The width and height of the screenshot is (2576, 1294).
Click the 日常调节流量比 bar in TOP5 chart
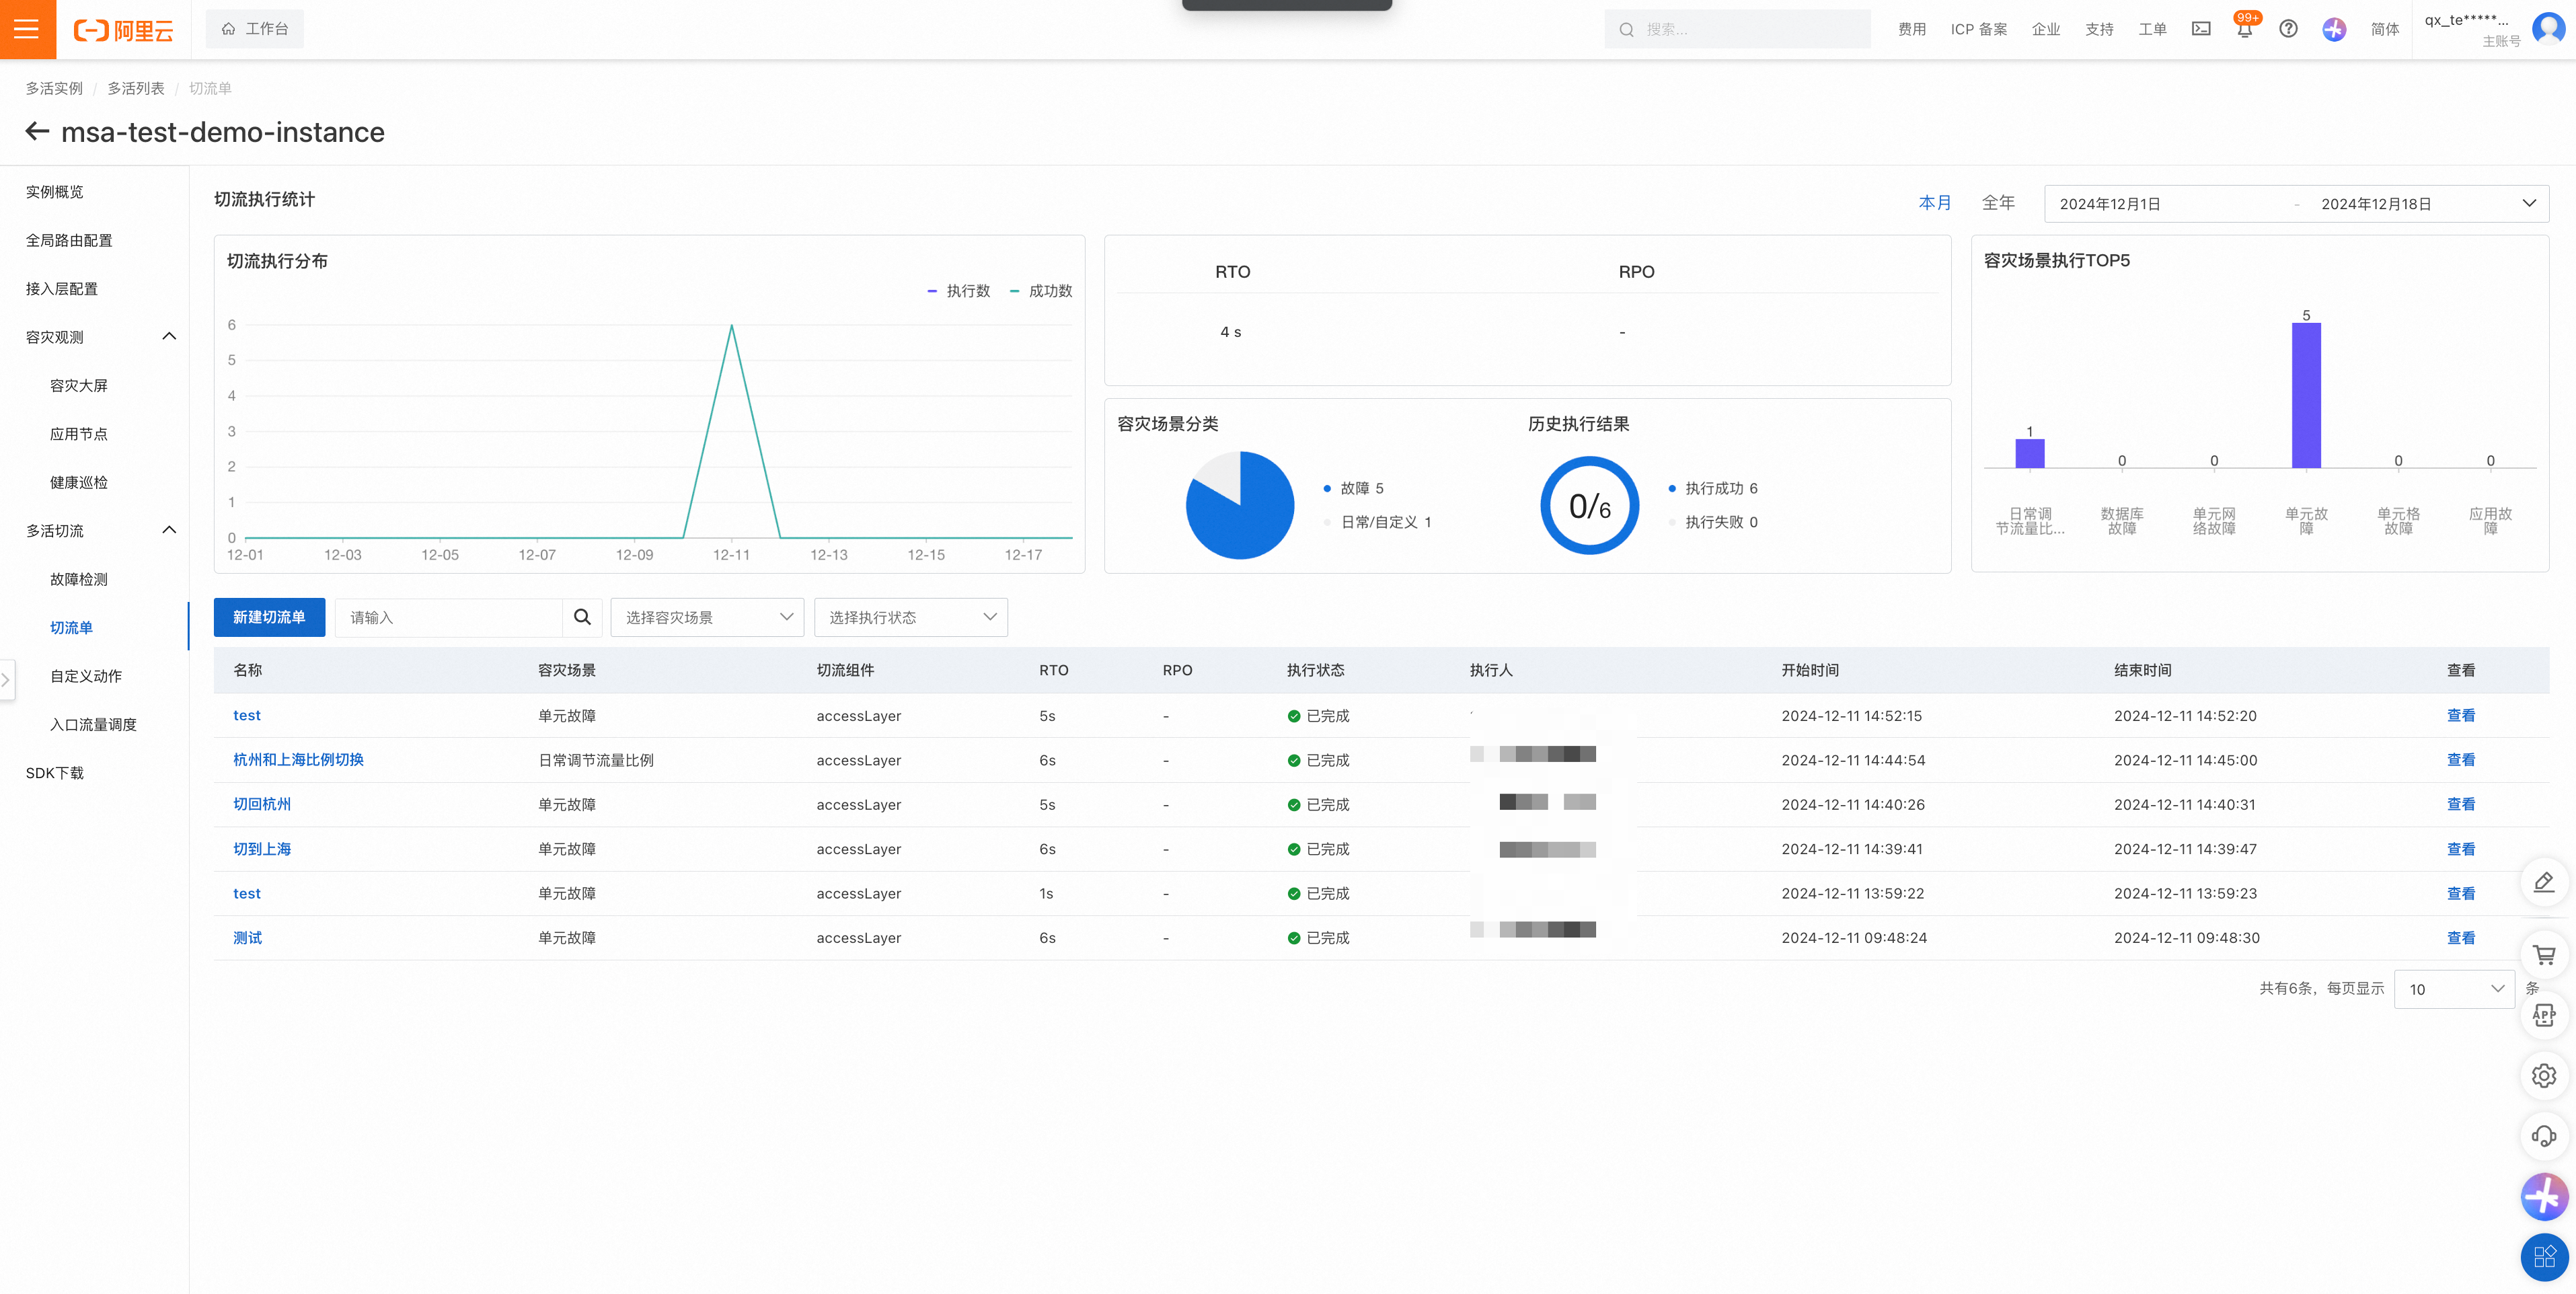2030,453
